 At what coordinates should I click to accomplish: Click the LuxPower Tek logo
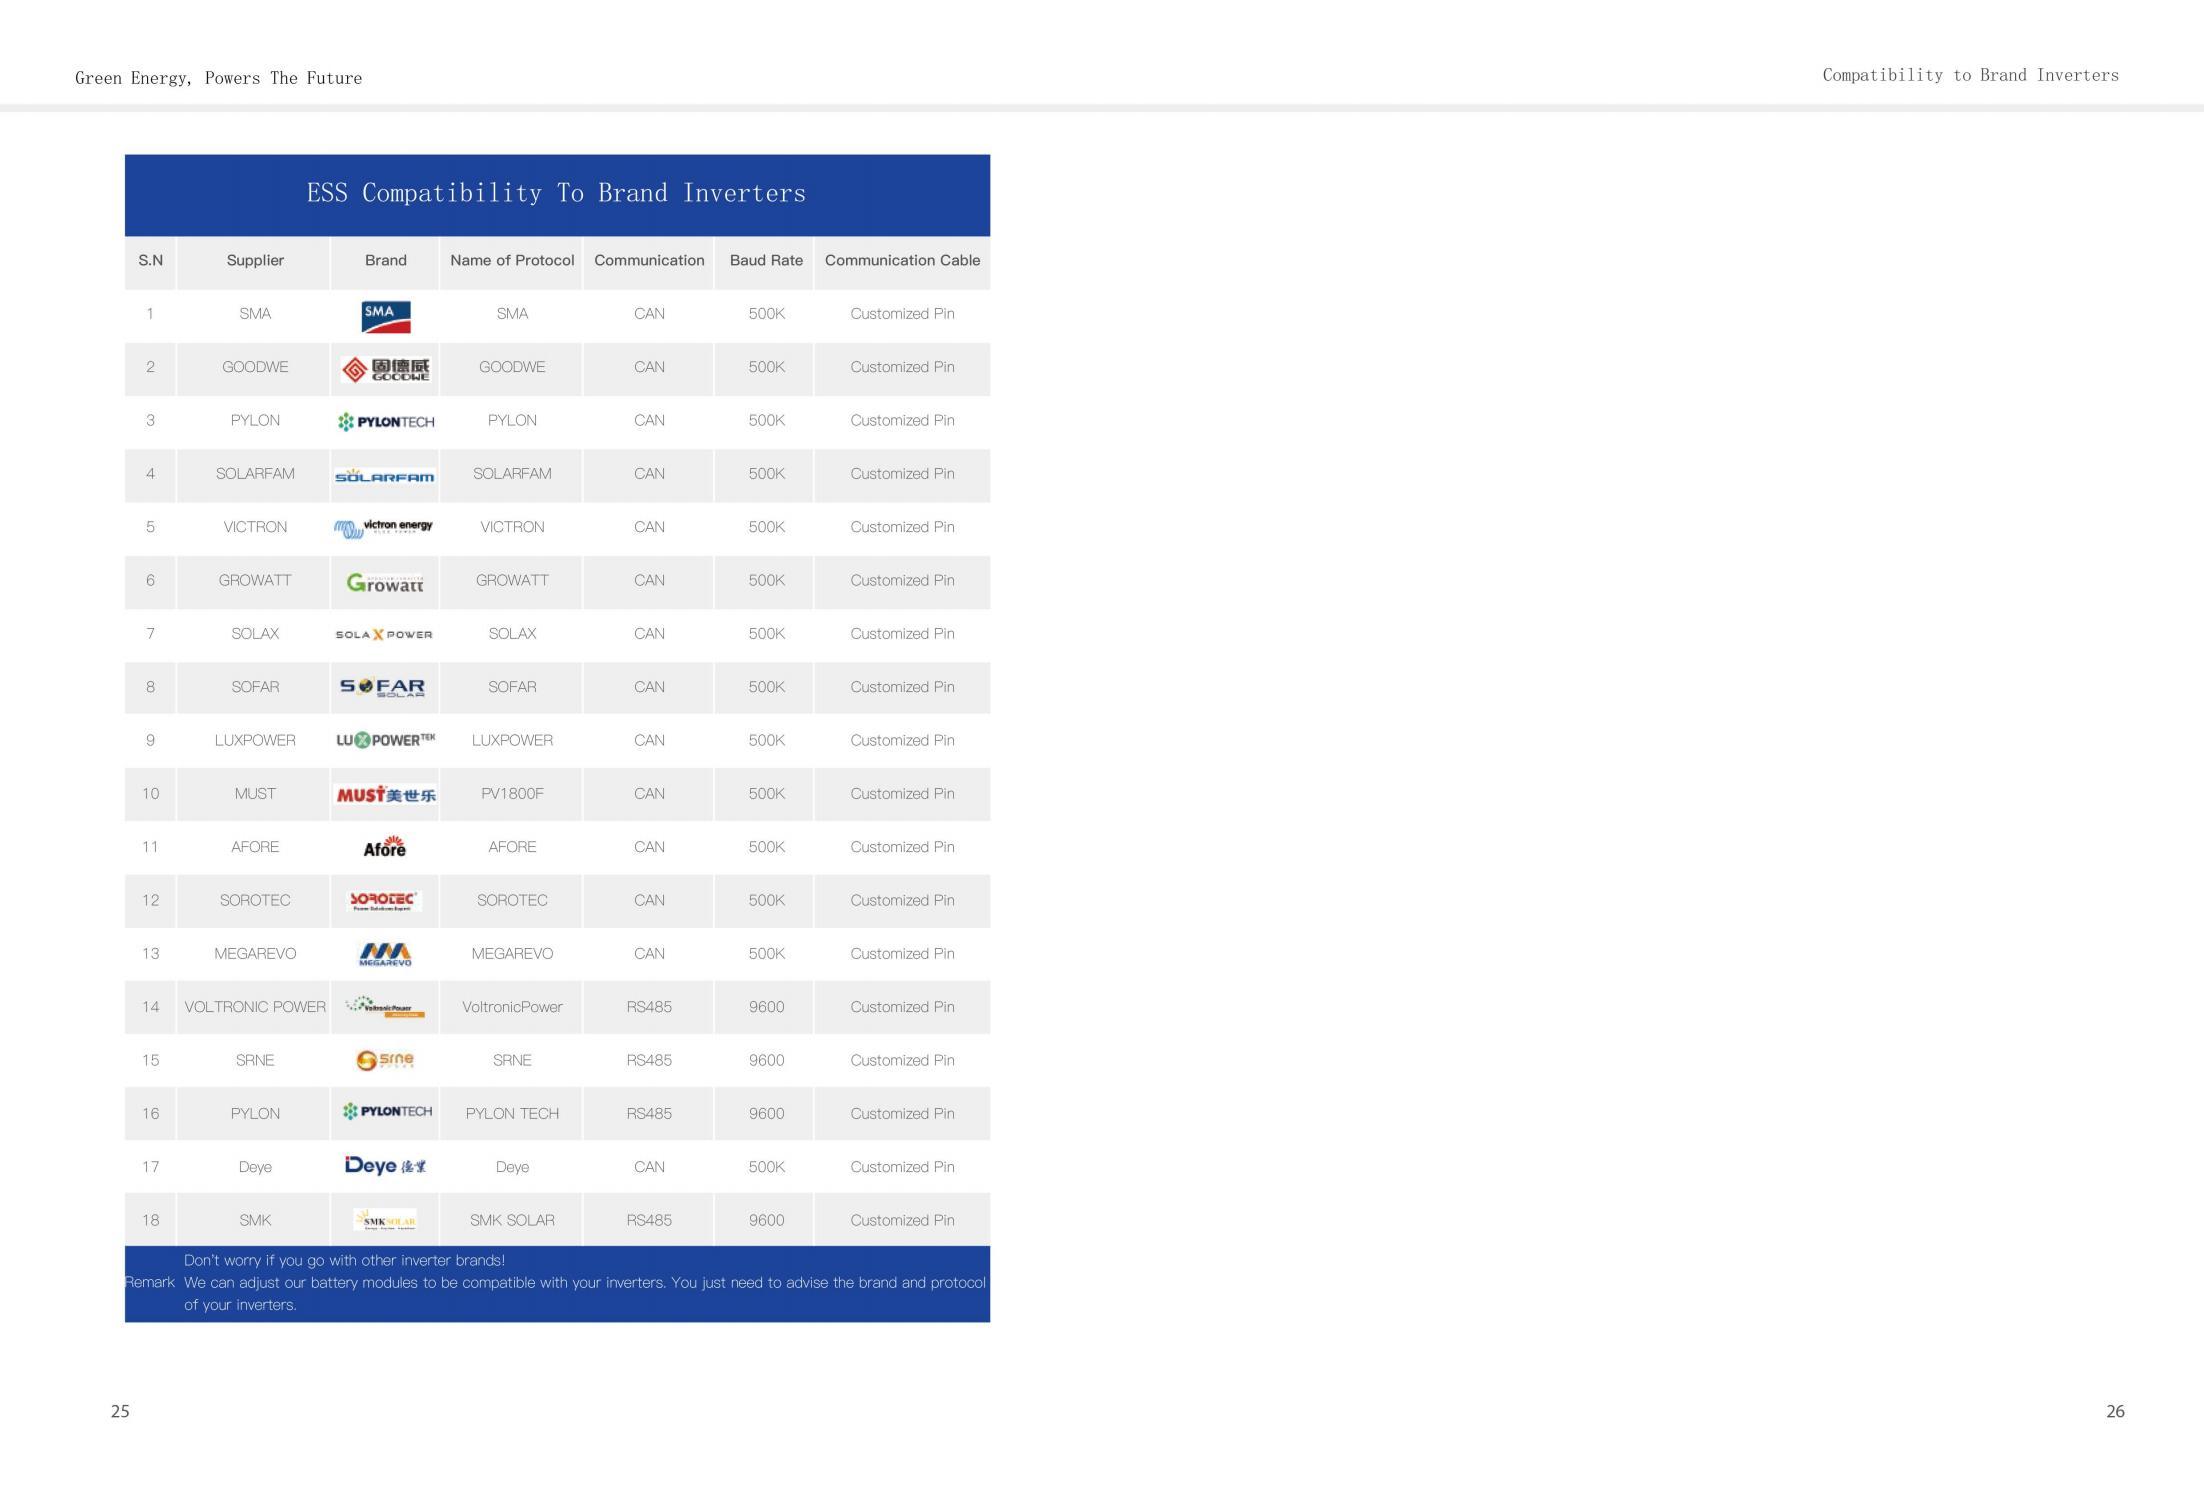click(x=386, y=740)
